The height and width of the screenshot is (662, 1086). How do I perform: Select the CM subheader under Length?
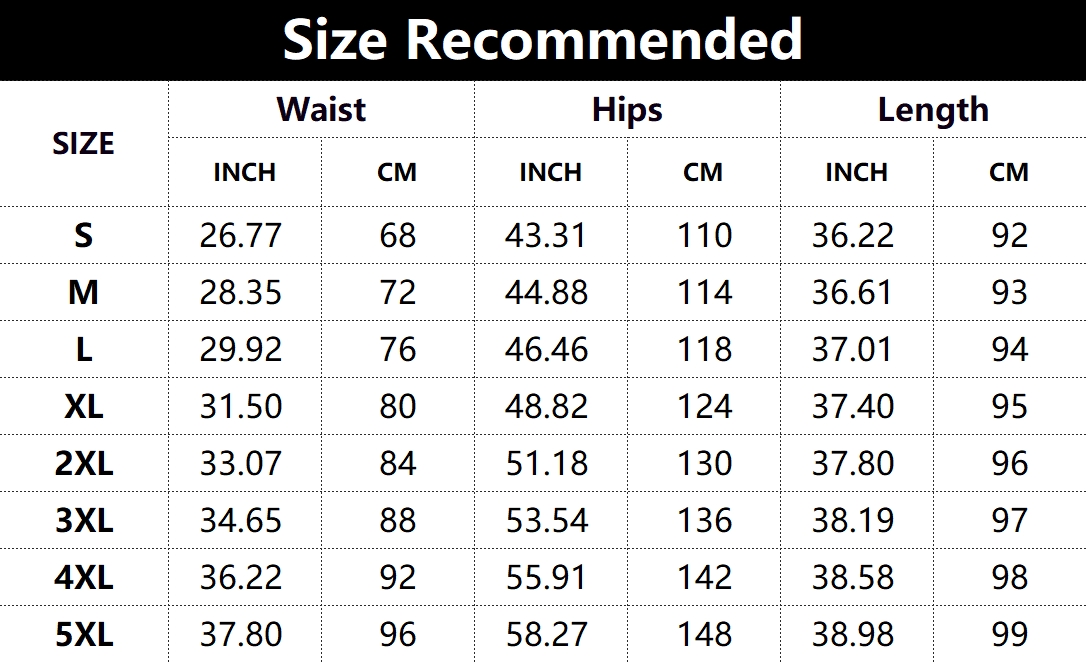click(x=1009, y=172)
